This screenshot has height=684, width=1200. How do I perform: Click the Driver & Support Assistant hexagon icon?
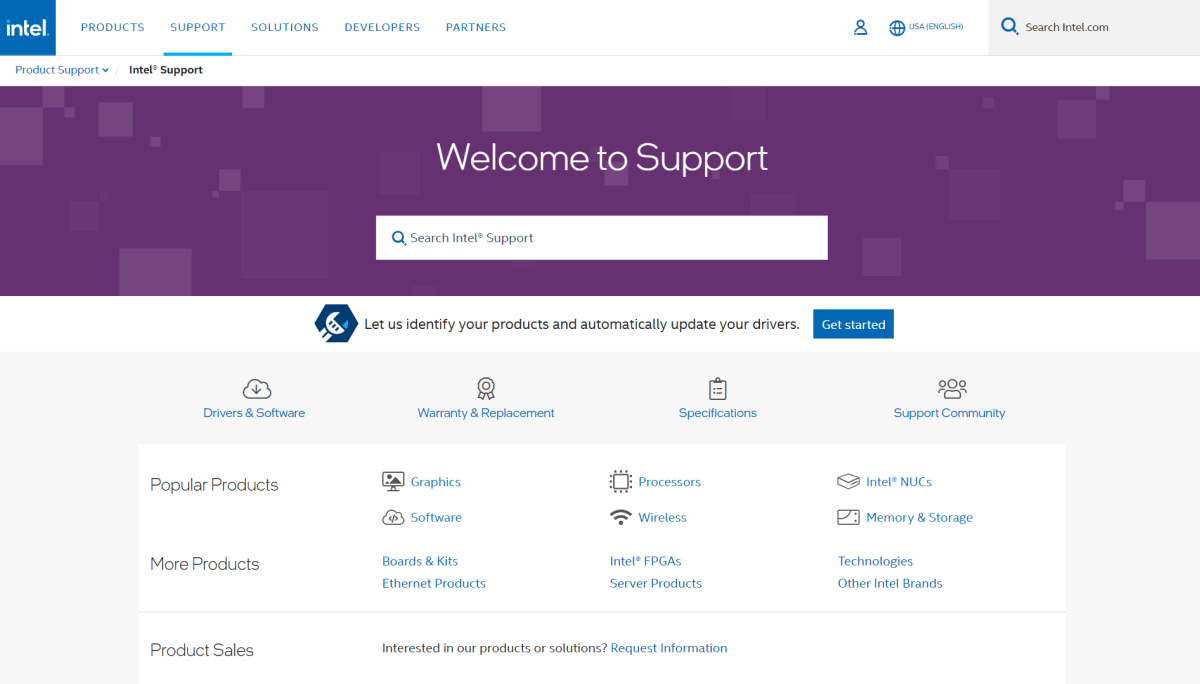pyautogui.click(x=336, y=324)
